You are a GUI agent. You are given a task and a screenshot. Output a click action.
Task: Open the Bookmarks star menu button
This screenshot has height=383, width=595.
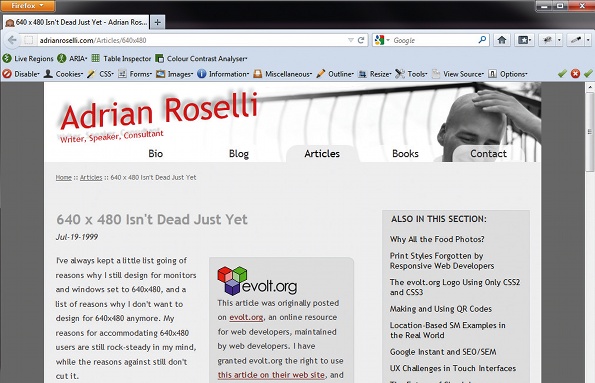(x=524, y=40)
